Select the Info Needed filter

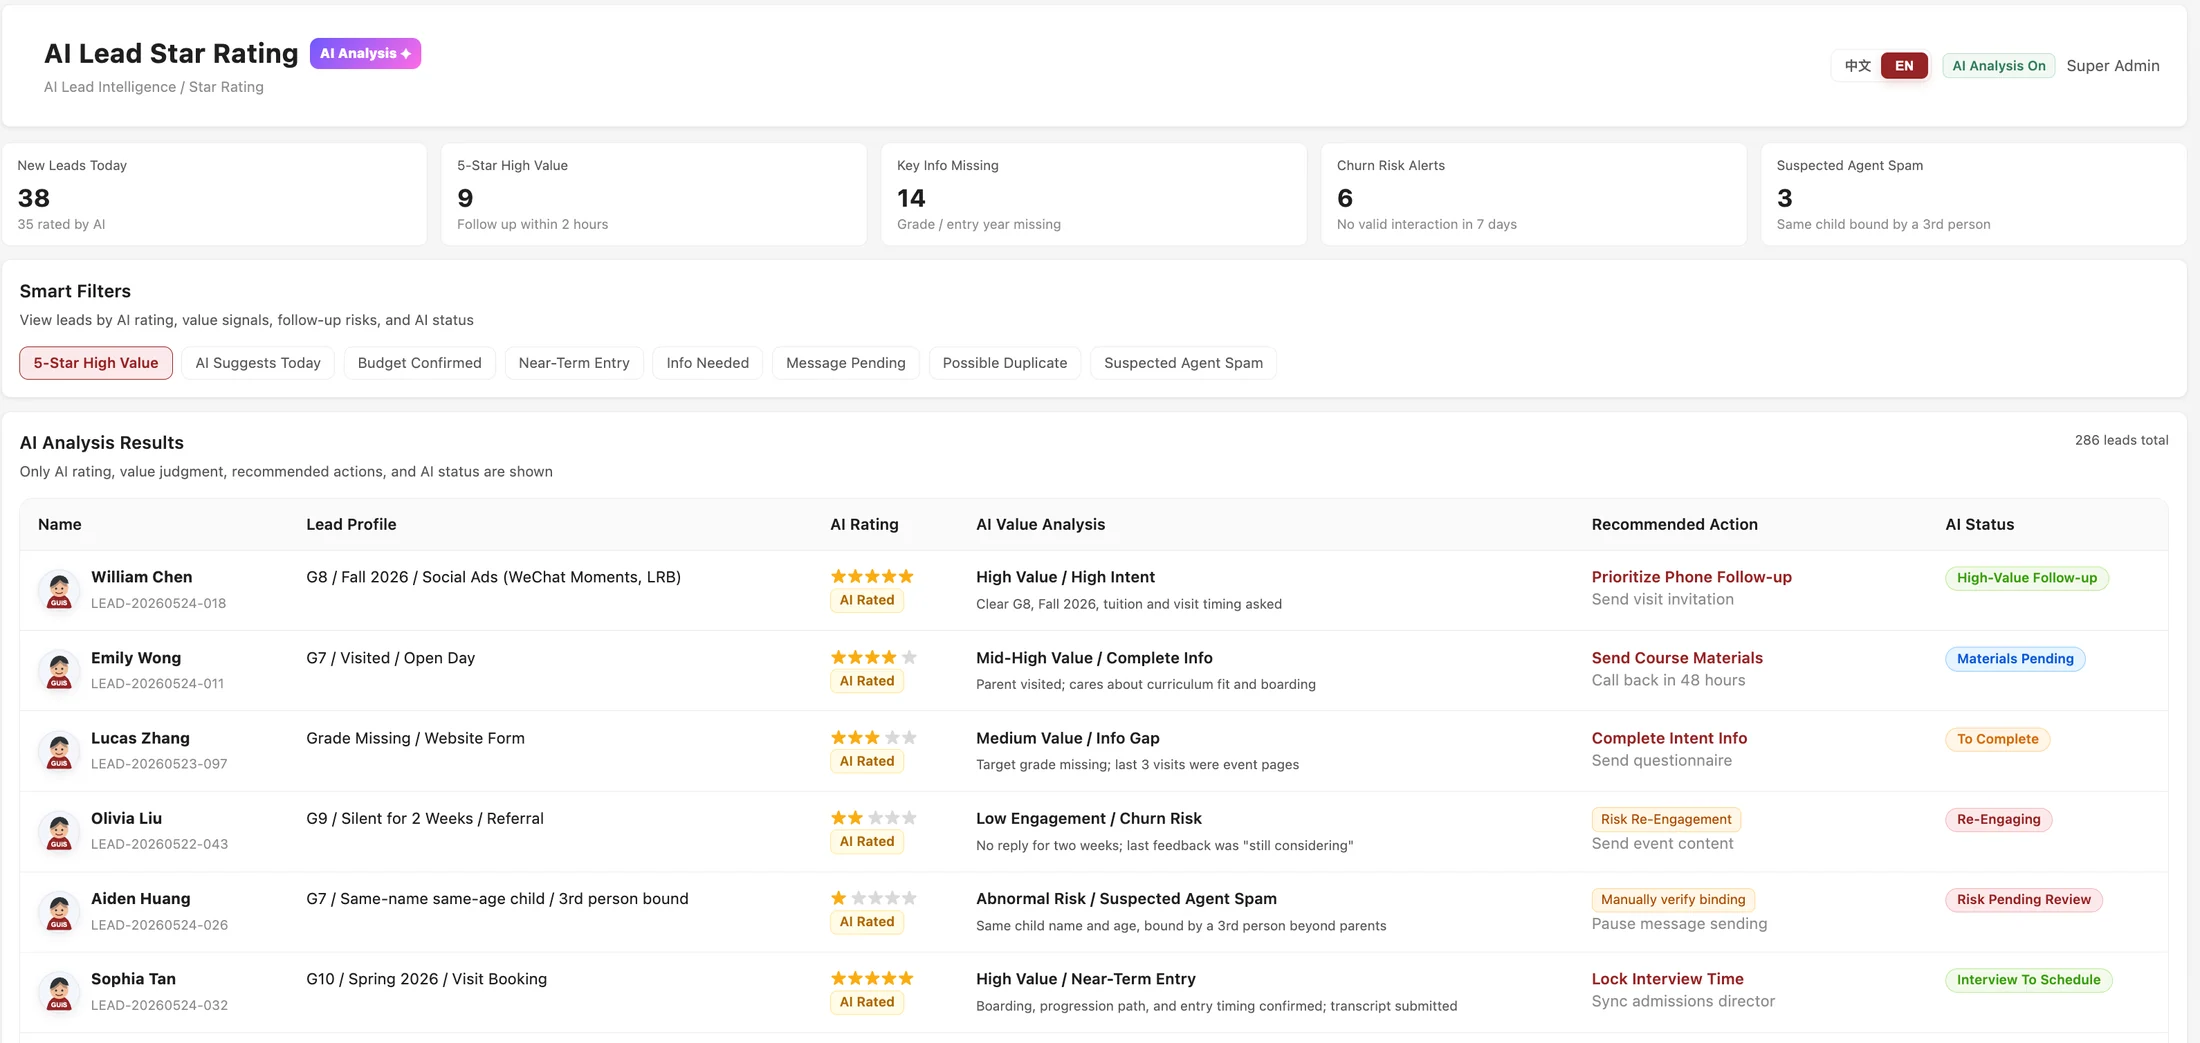[x=708, y=363]
